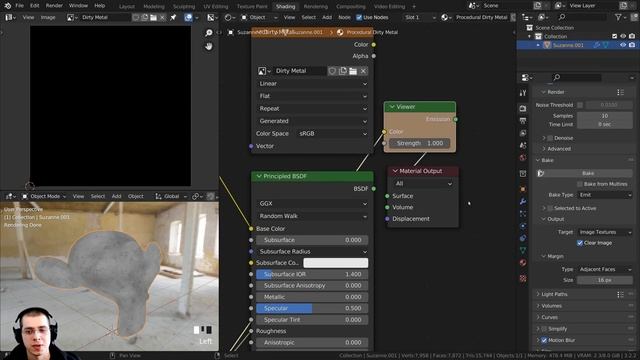
Task: Hide Suzanne.001 with the eye icon
Action: [x=623, y=45]
